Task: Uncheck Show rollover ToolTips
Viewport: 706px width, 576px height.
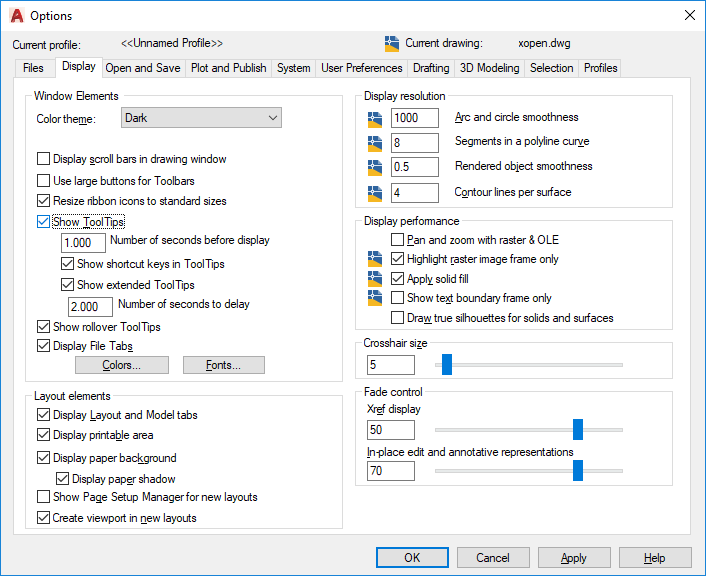Action: 43,327
